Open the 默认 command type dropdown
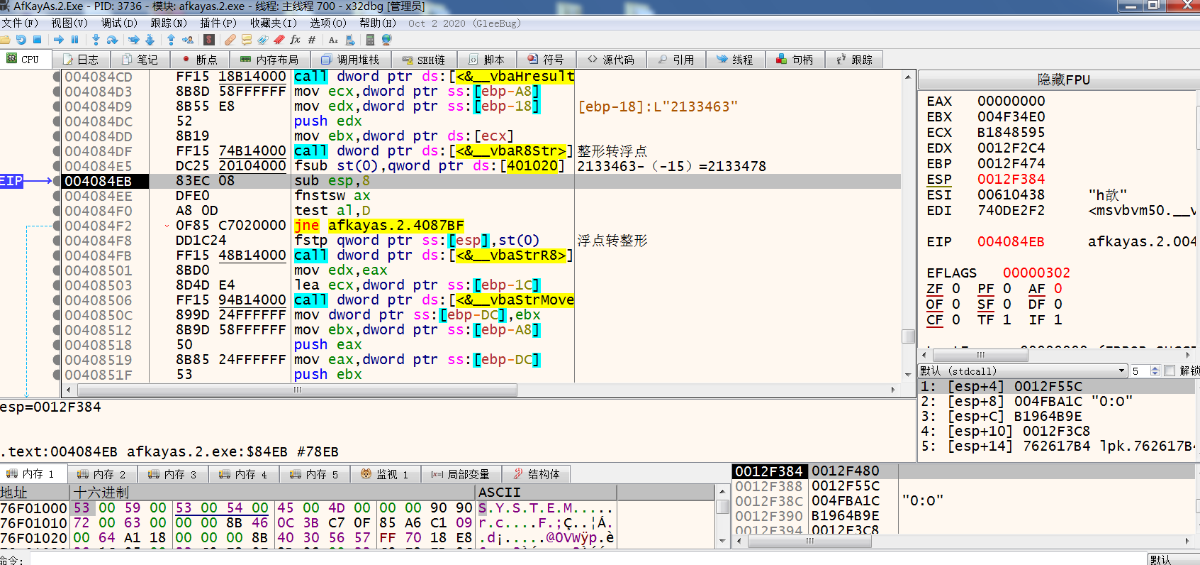1200x565 pixels. (1174, 559)
